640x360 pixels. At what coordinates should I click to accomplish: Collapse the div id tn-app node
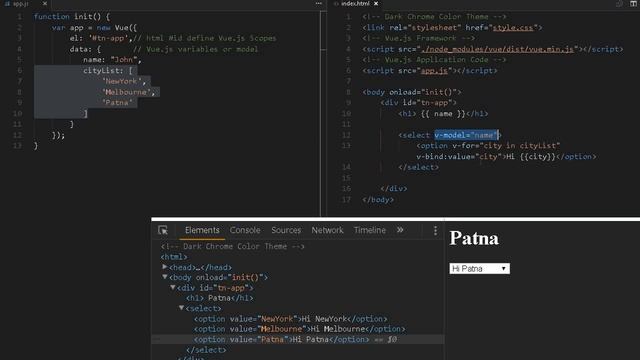point(173,287)
